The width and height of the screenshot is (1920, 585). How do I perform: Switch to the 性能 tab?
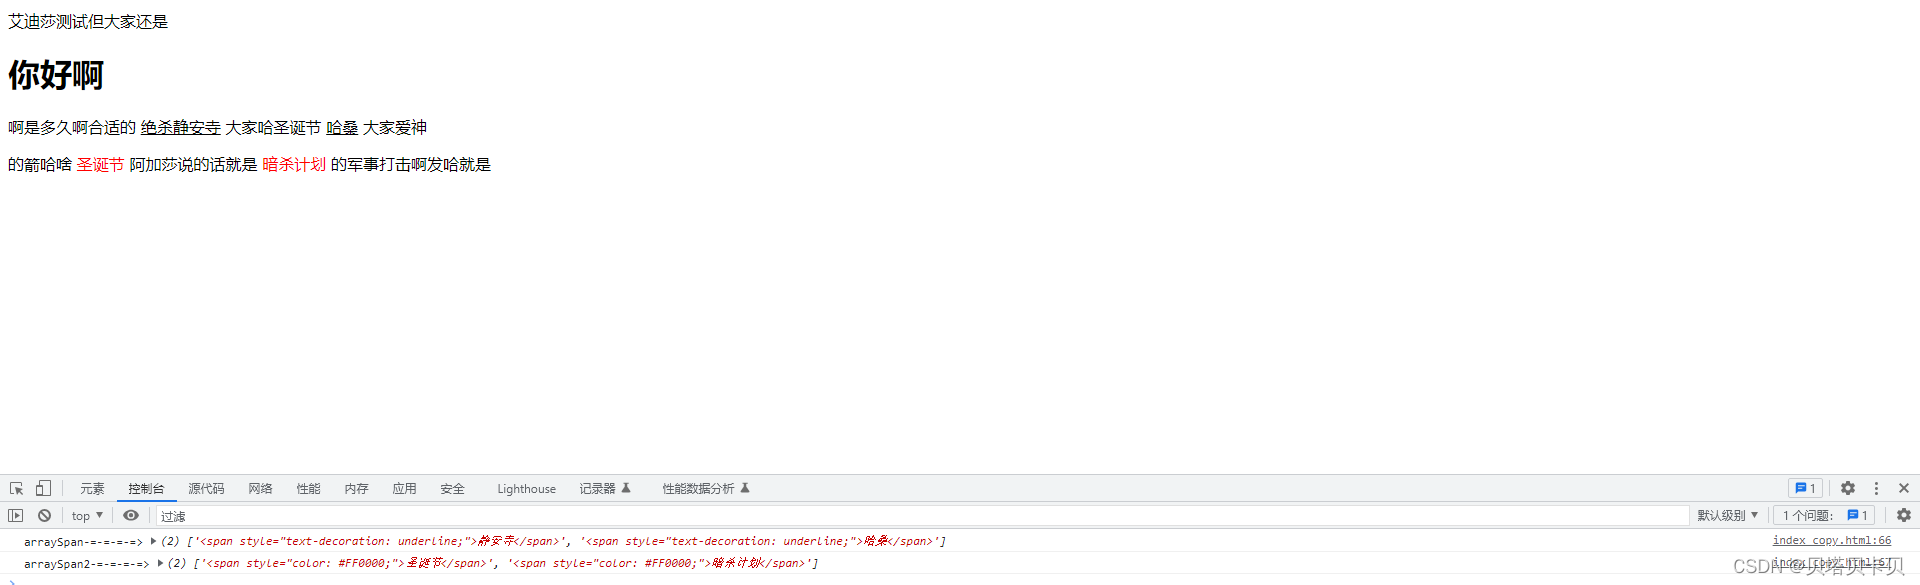(308, 488)
